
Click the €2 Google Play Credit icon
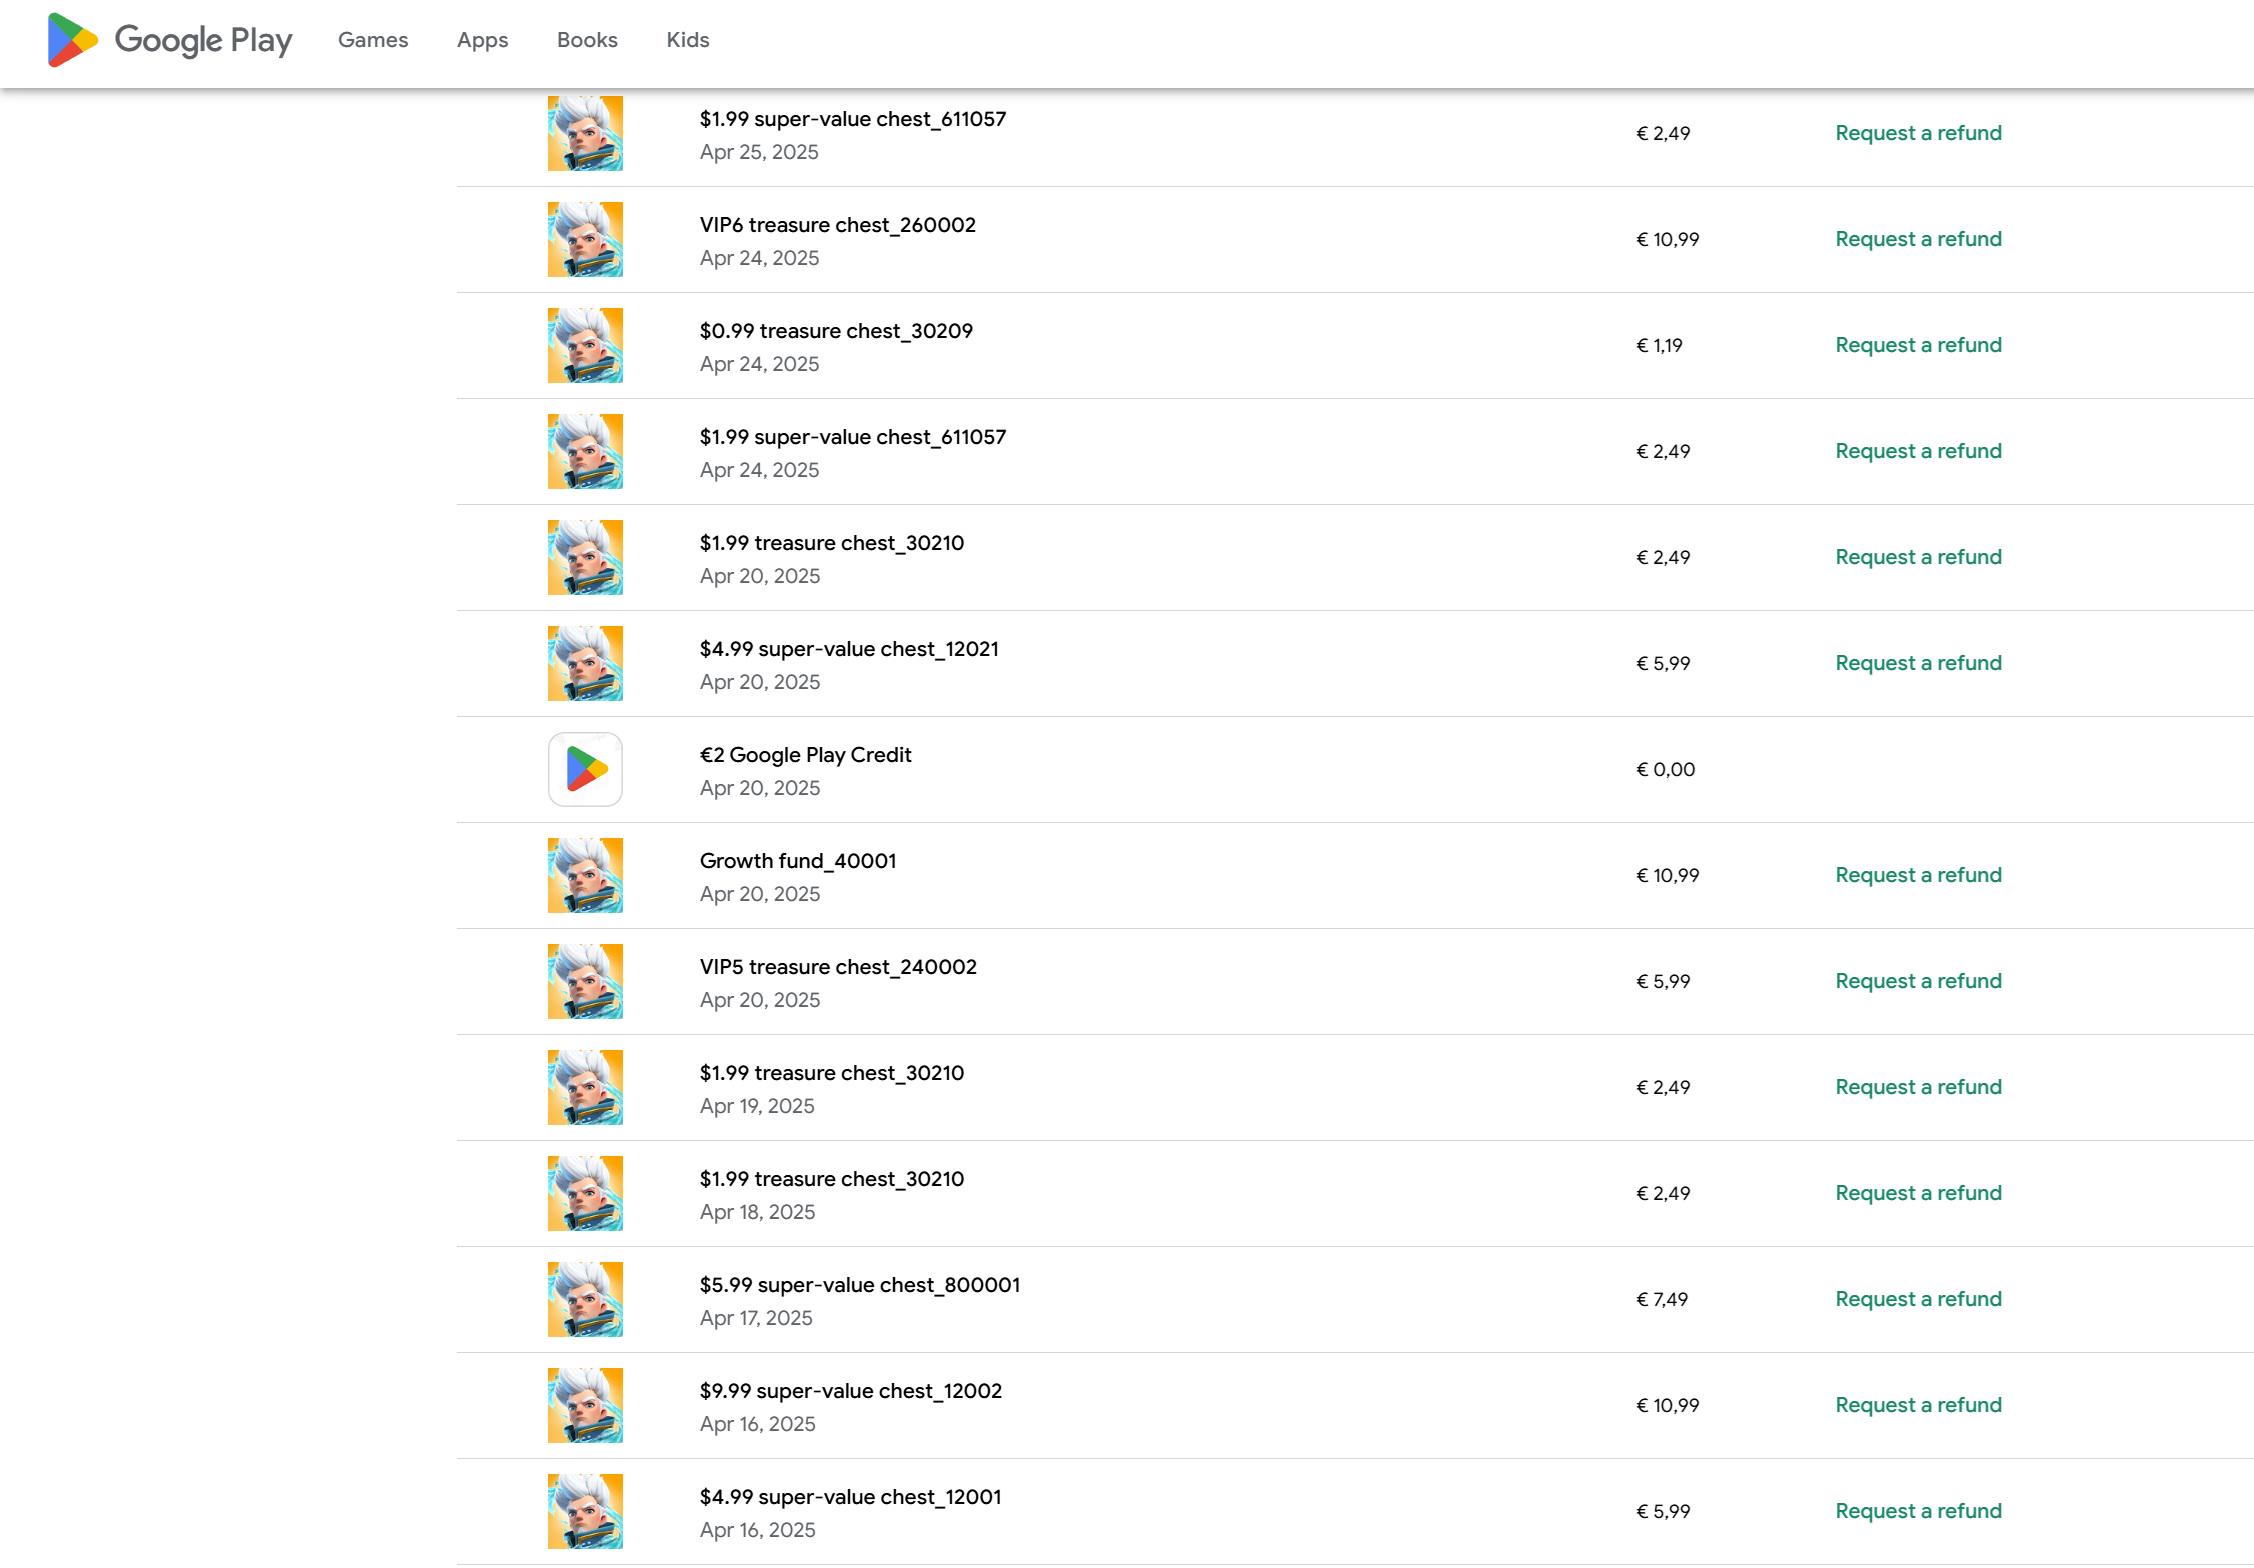click(585, 769)
